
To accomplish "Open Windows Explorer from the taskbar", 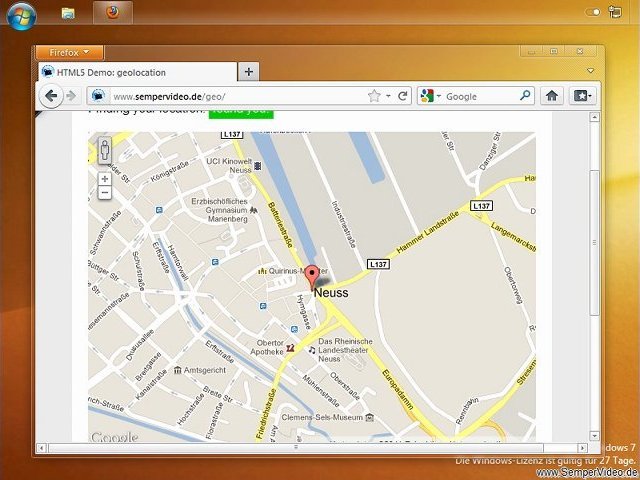I will click(x=68, y=13).
